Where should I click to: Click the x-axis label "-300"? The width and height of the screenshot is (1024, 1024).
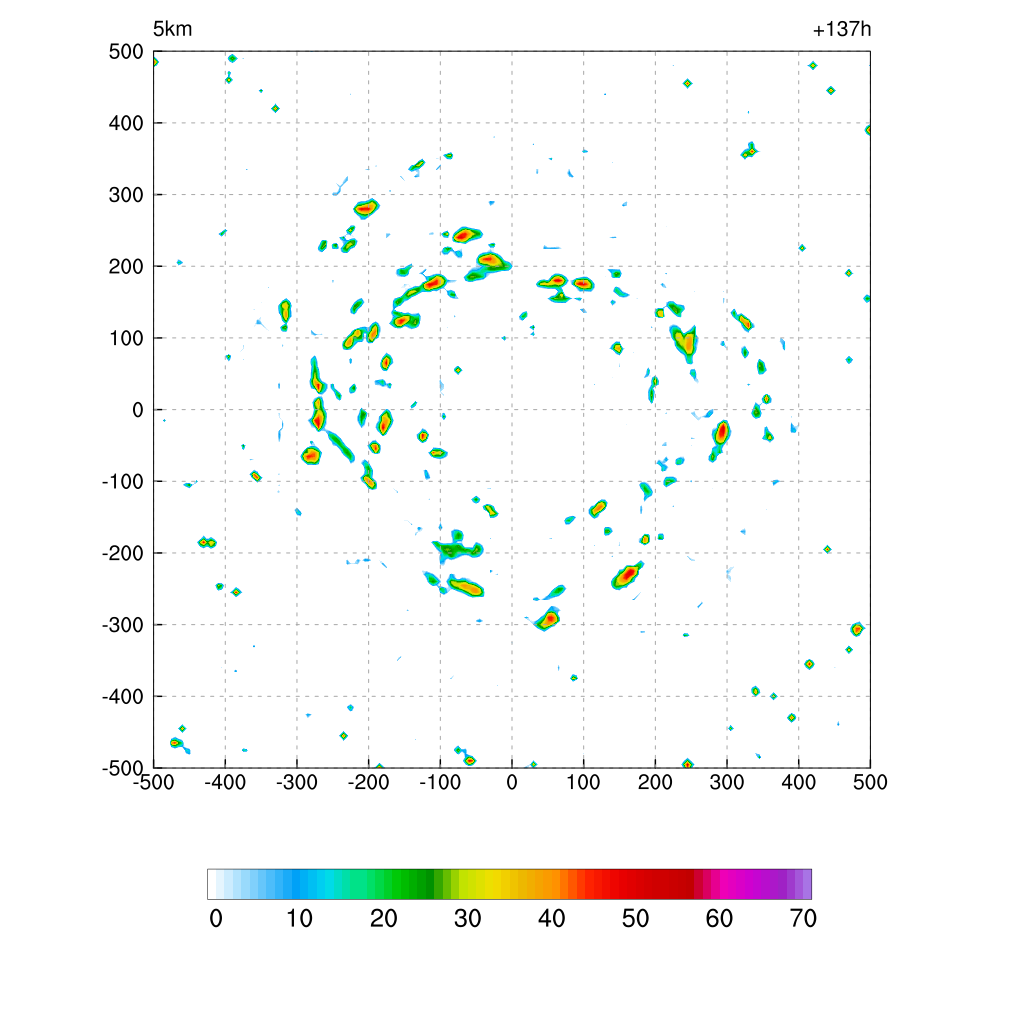(x=296, y=782)
